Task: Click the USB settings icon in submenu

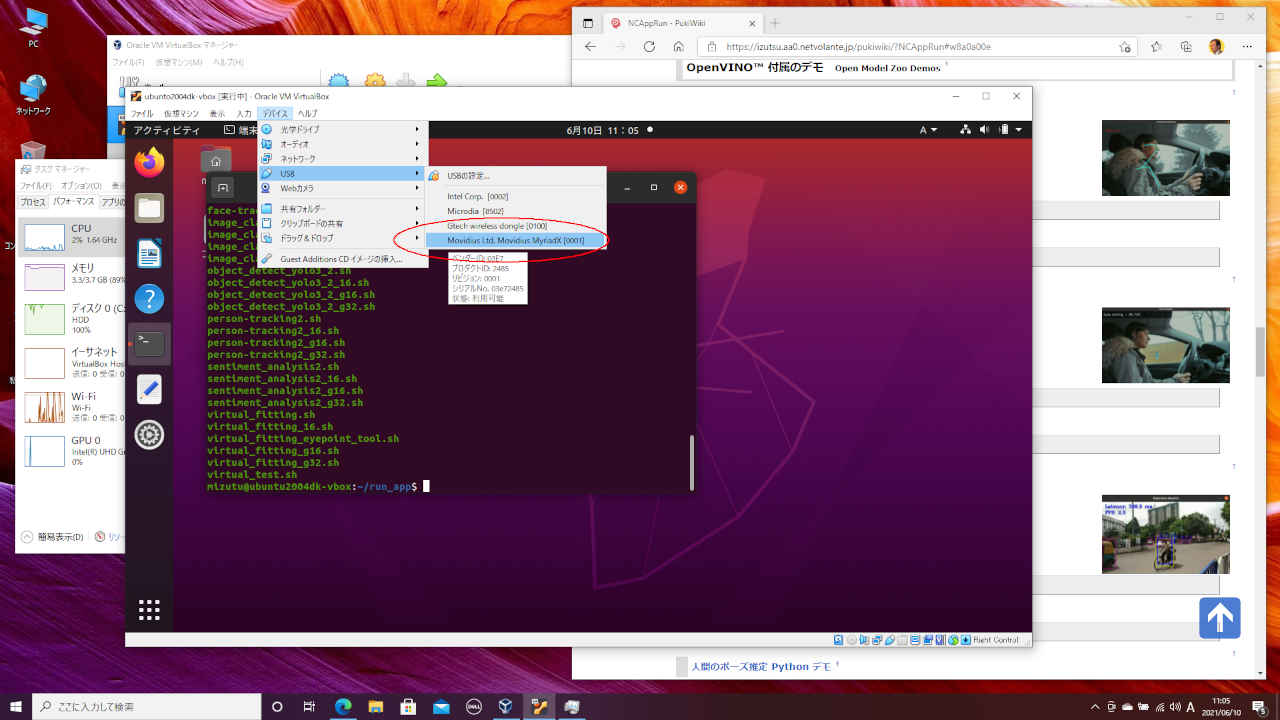Action: pyautogui.click(x=434, y=176)
